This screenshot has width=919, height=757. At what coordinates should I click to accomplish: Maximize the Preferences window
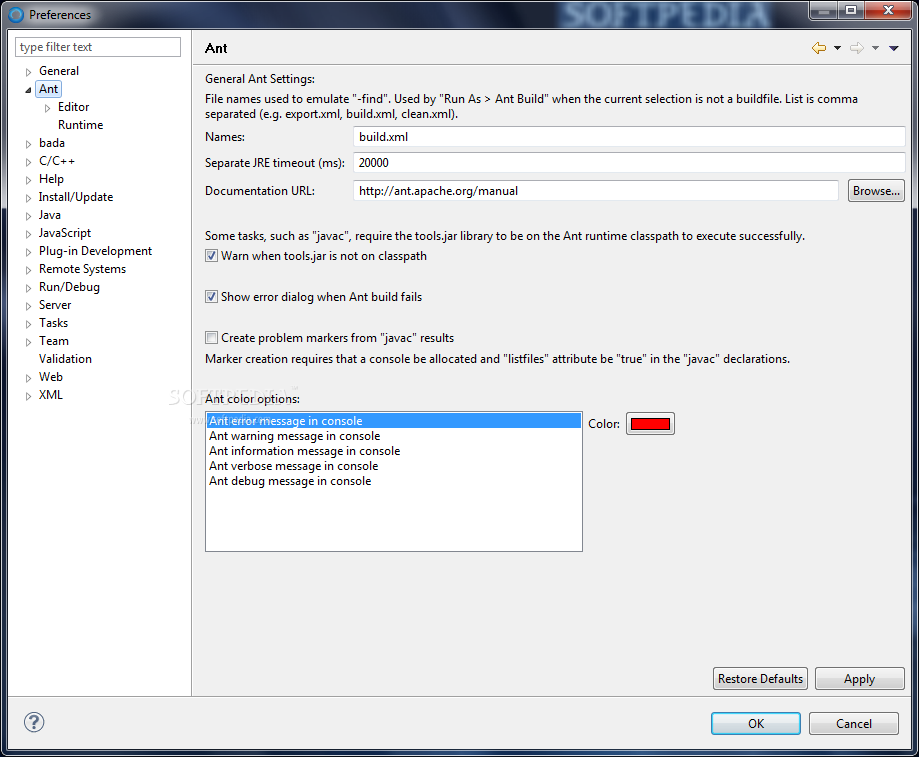[x=851, y=10]
